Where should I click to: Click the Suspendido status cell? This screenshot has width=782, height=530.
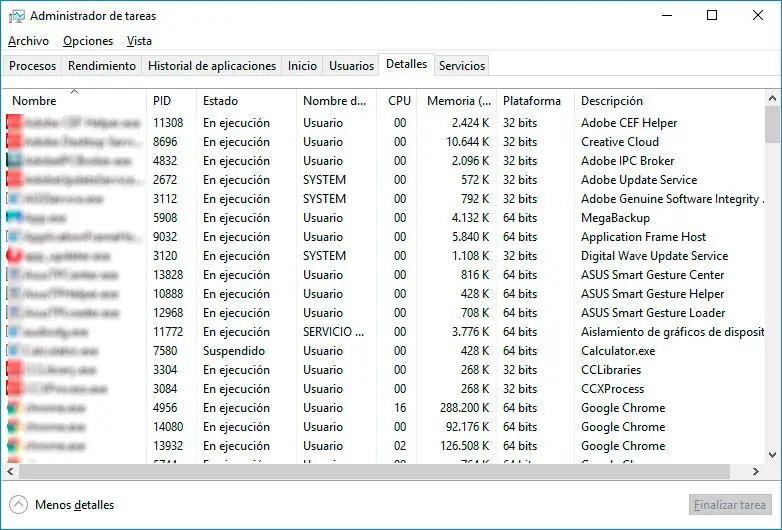pos(234,351)
